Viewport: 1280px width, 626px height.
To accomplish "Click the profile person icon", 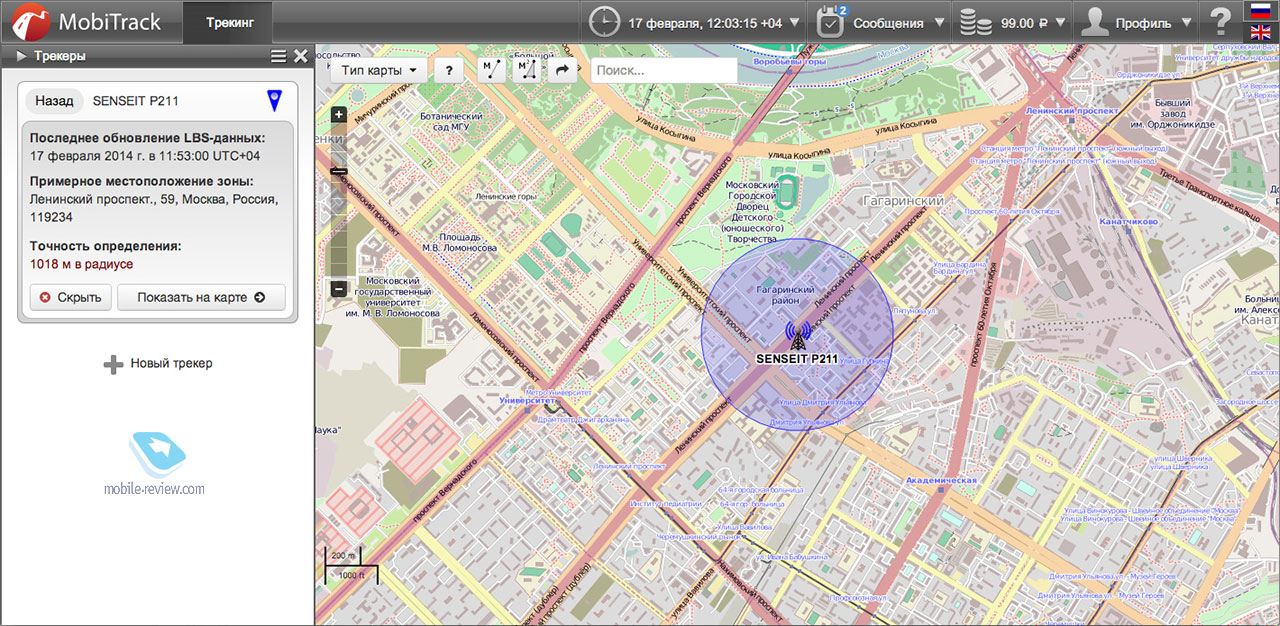I will 1096,22.
